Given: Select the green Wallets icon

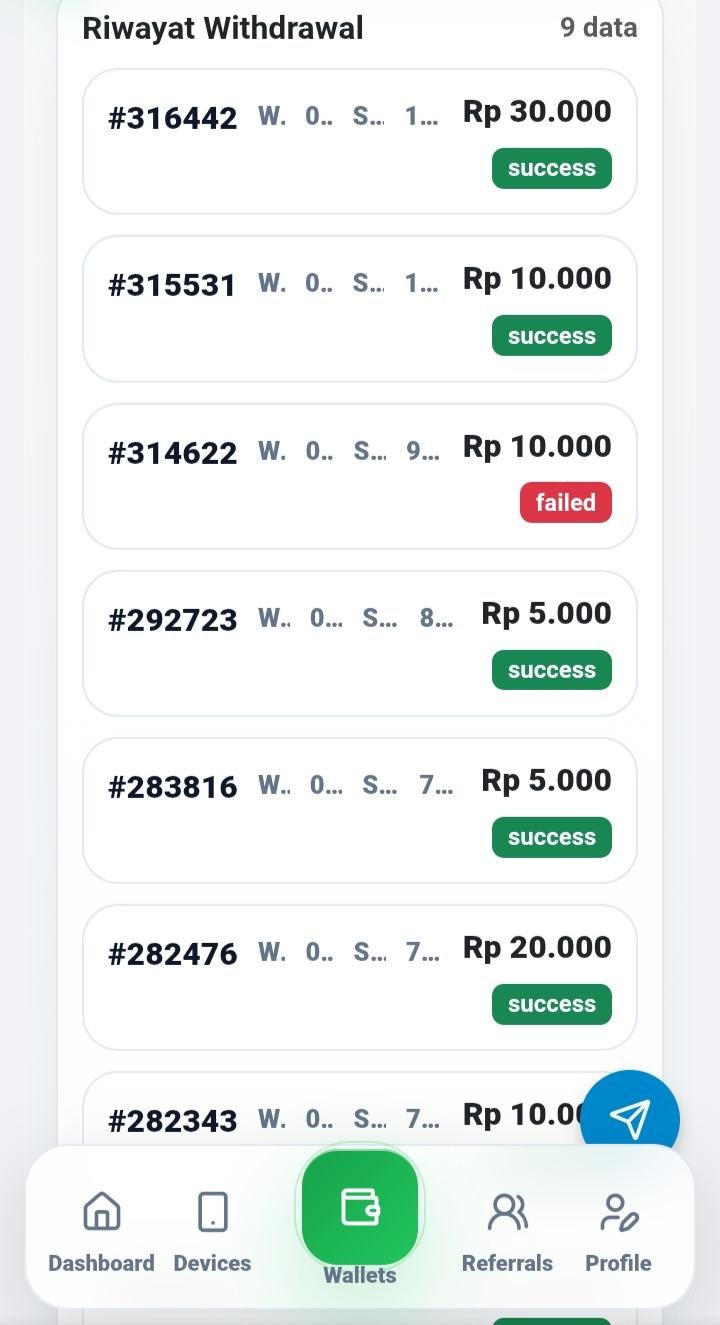Looking at the screenshot, I should coord(360,1207).
